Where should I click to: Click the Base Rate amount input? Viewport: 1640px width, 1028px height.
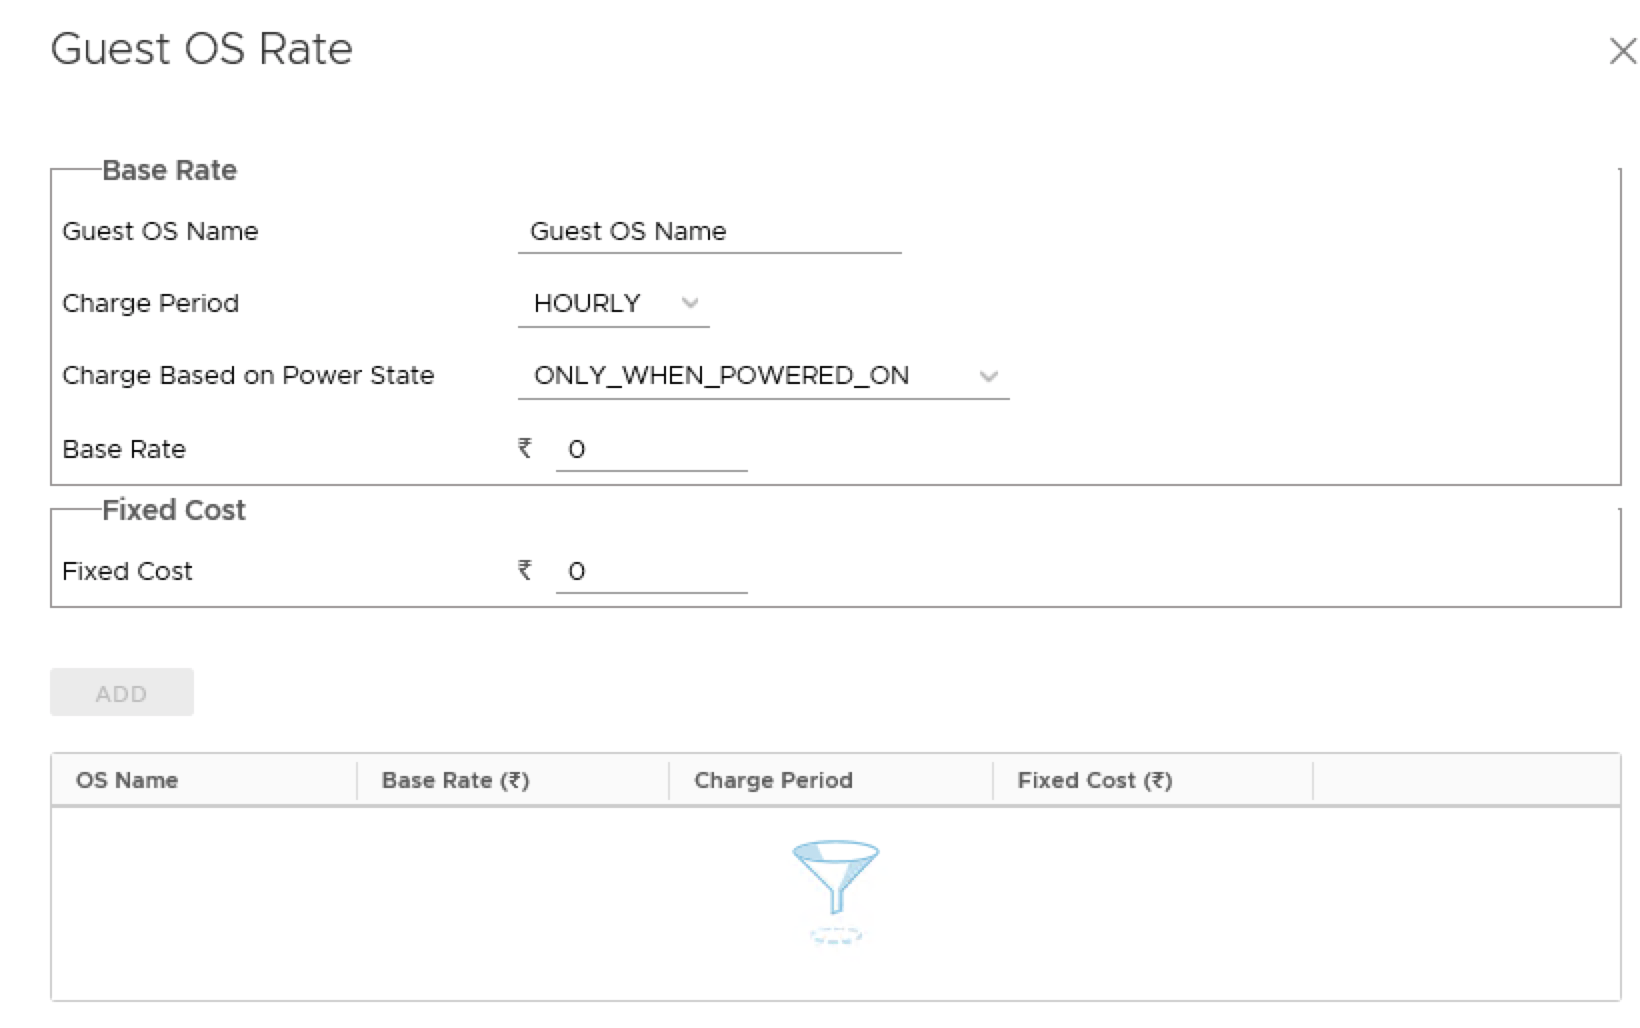(651, 449)
